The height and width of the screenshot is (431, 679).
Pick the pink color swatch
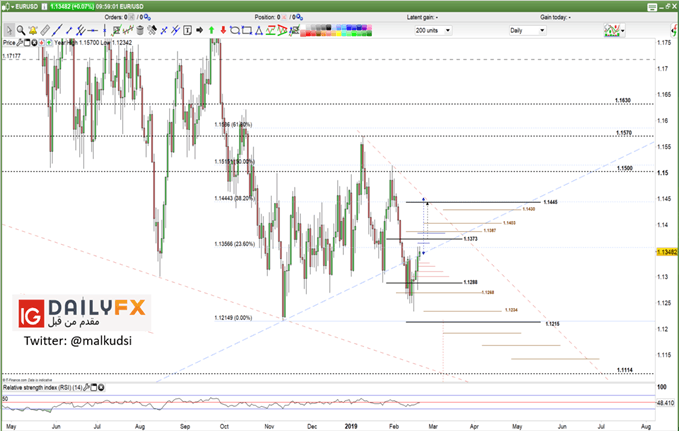369,27
